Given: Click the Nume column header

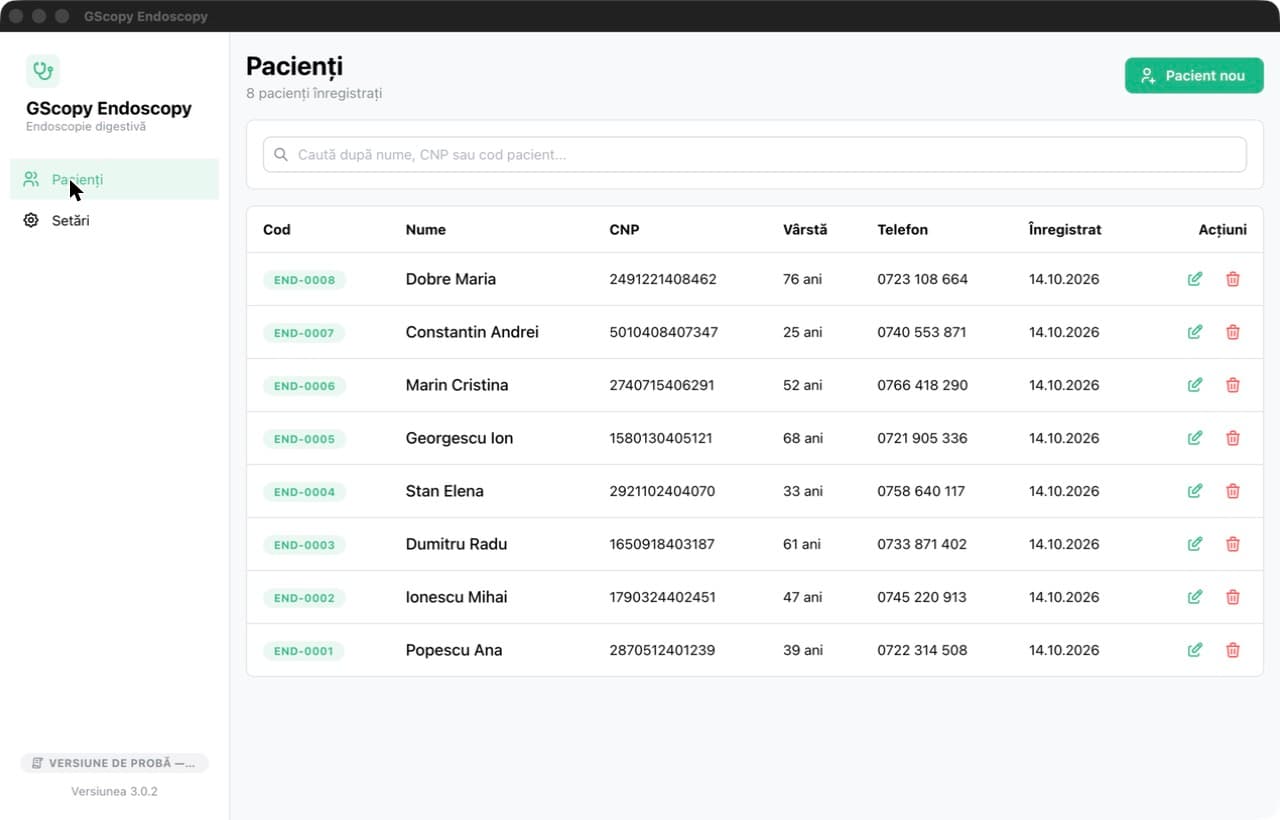Looking at the screenshot, I should click(x=426, y=229).
